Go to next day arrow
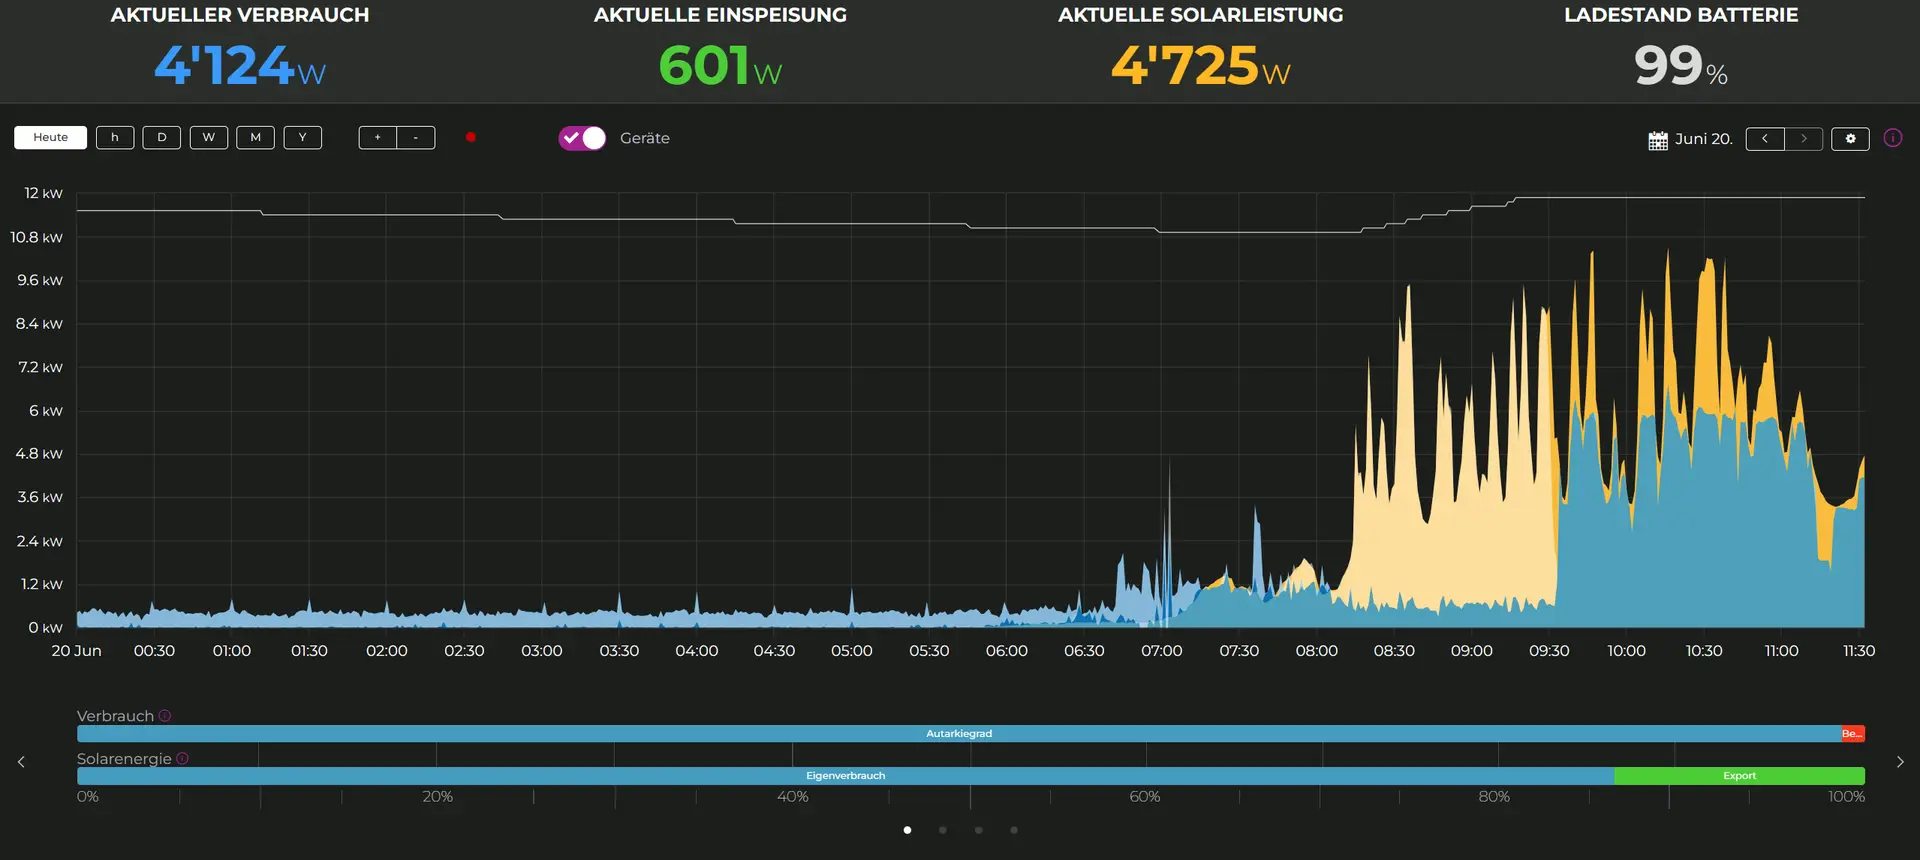Screen dimensions: 1920x860 (x=1804, y=139)
